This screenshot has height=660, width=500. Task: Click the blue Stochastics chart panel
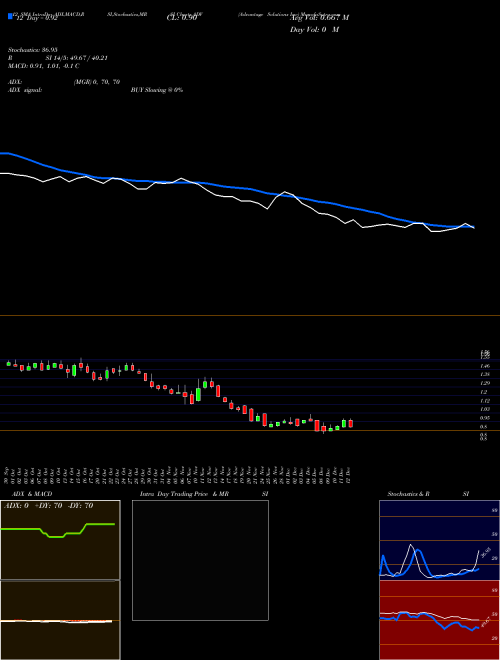439,540
